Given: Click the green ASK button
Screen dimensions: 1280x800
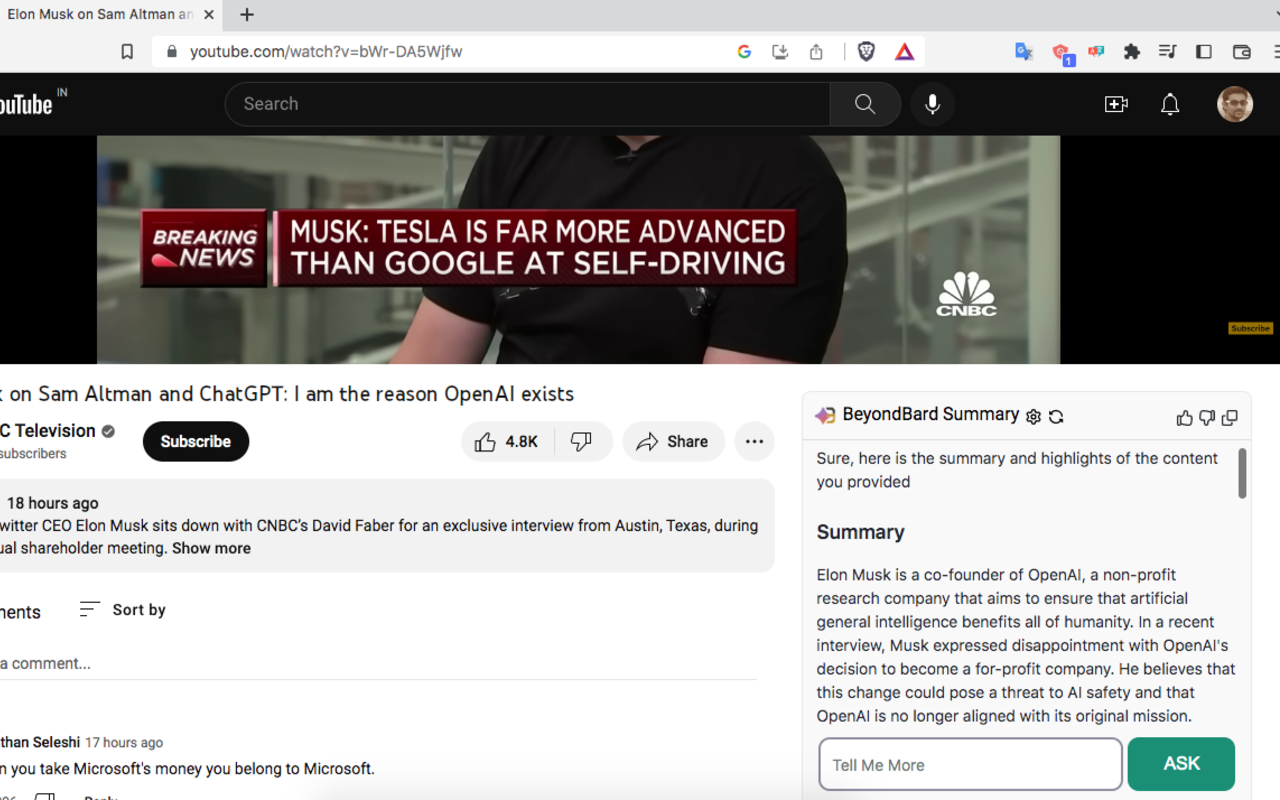Looking at the screenshot, I should tap(1180, 764).
